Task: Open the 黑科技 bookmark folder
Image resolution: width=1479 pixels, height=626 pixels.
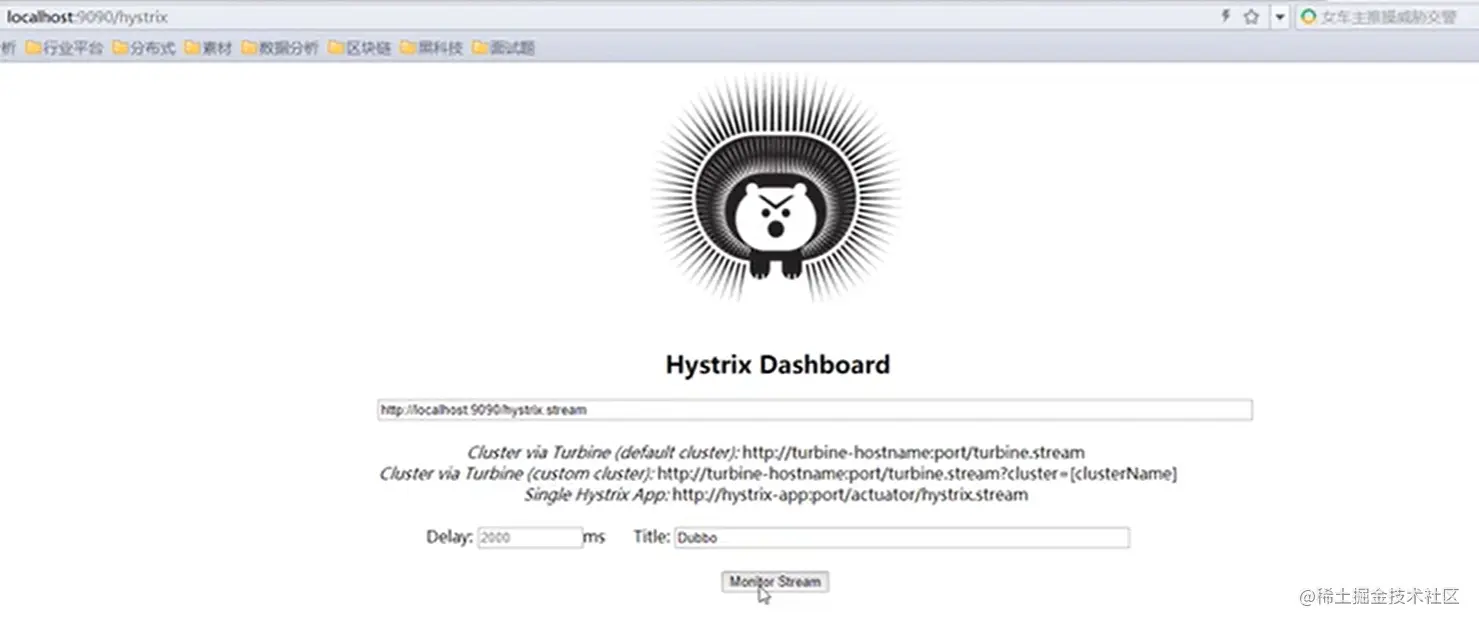Action: tap(432, 47)
